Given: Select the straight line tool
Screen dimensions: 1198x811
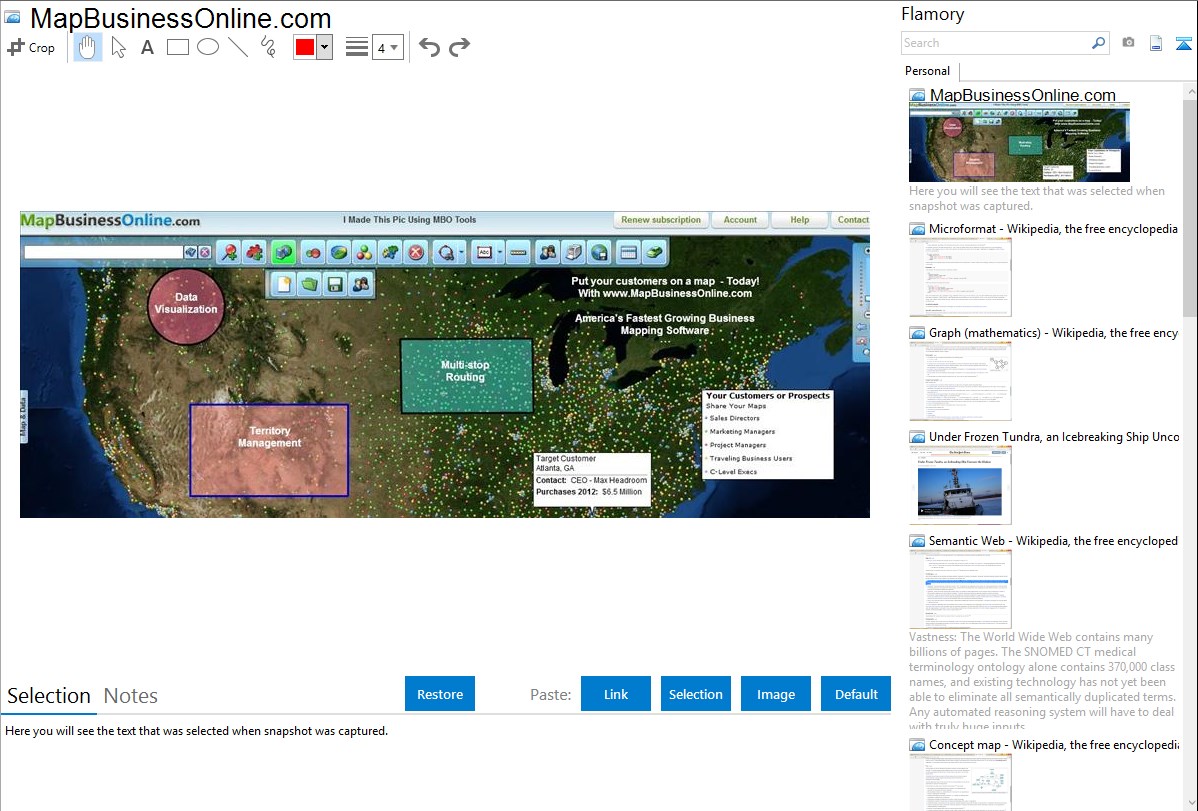Looking at the screenshot, I should click(x=238, y=47).
